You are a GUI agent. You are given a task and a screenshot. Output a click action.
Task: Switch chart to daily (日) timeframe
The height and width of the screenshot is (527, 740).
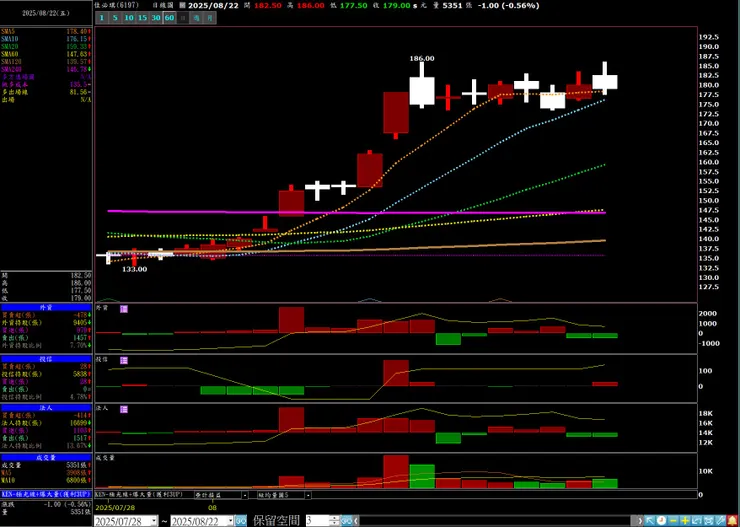pyautogui.click(x=183, y=18)
